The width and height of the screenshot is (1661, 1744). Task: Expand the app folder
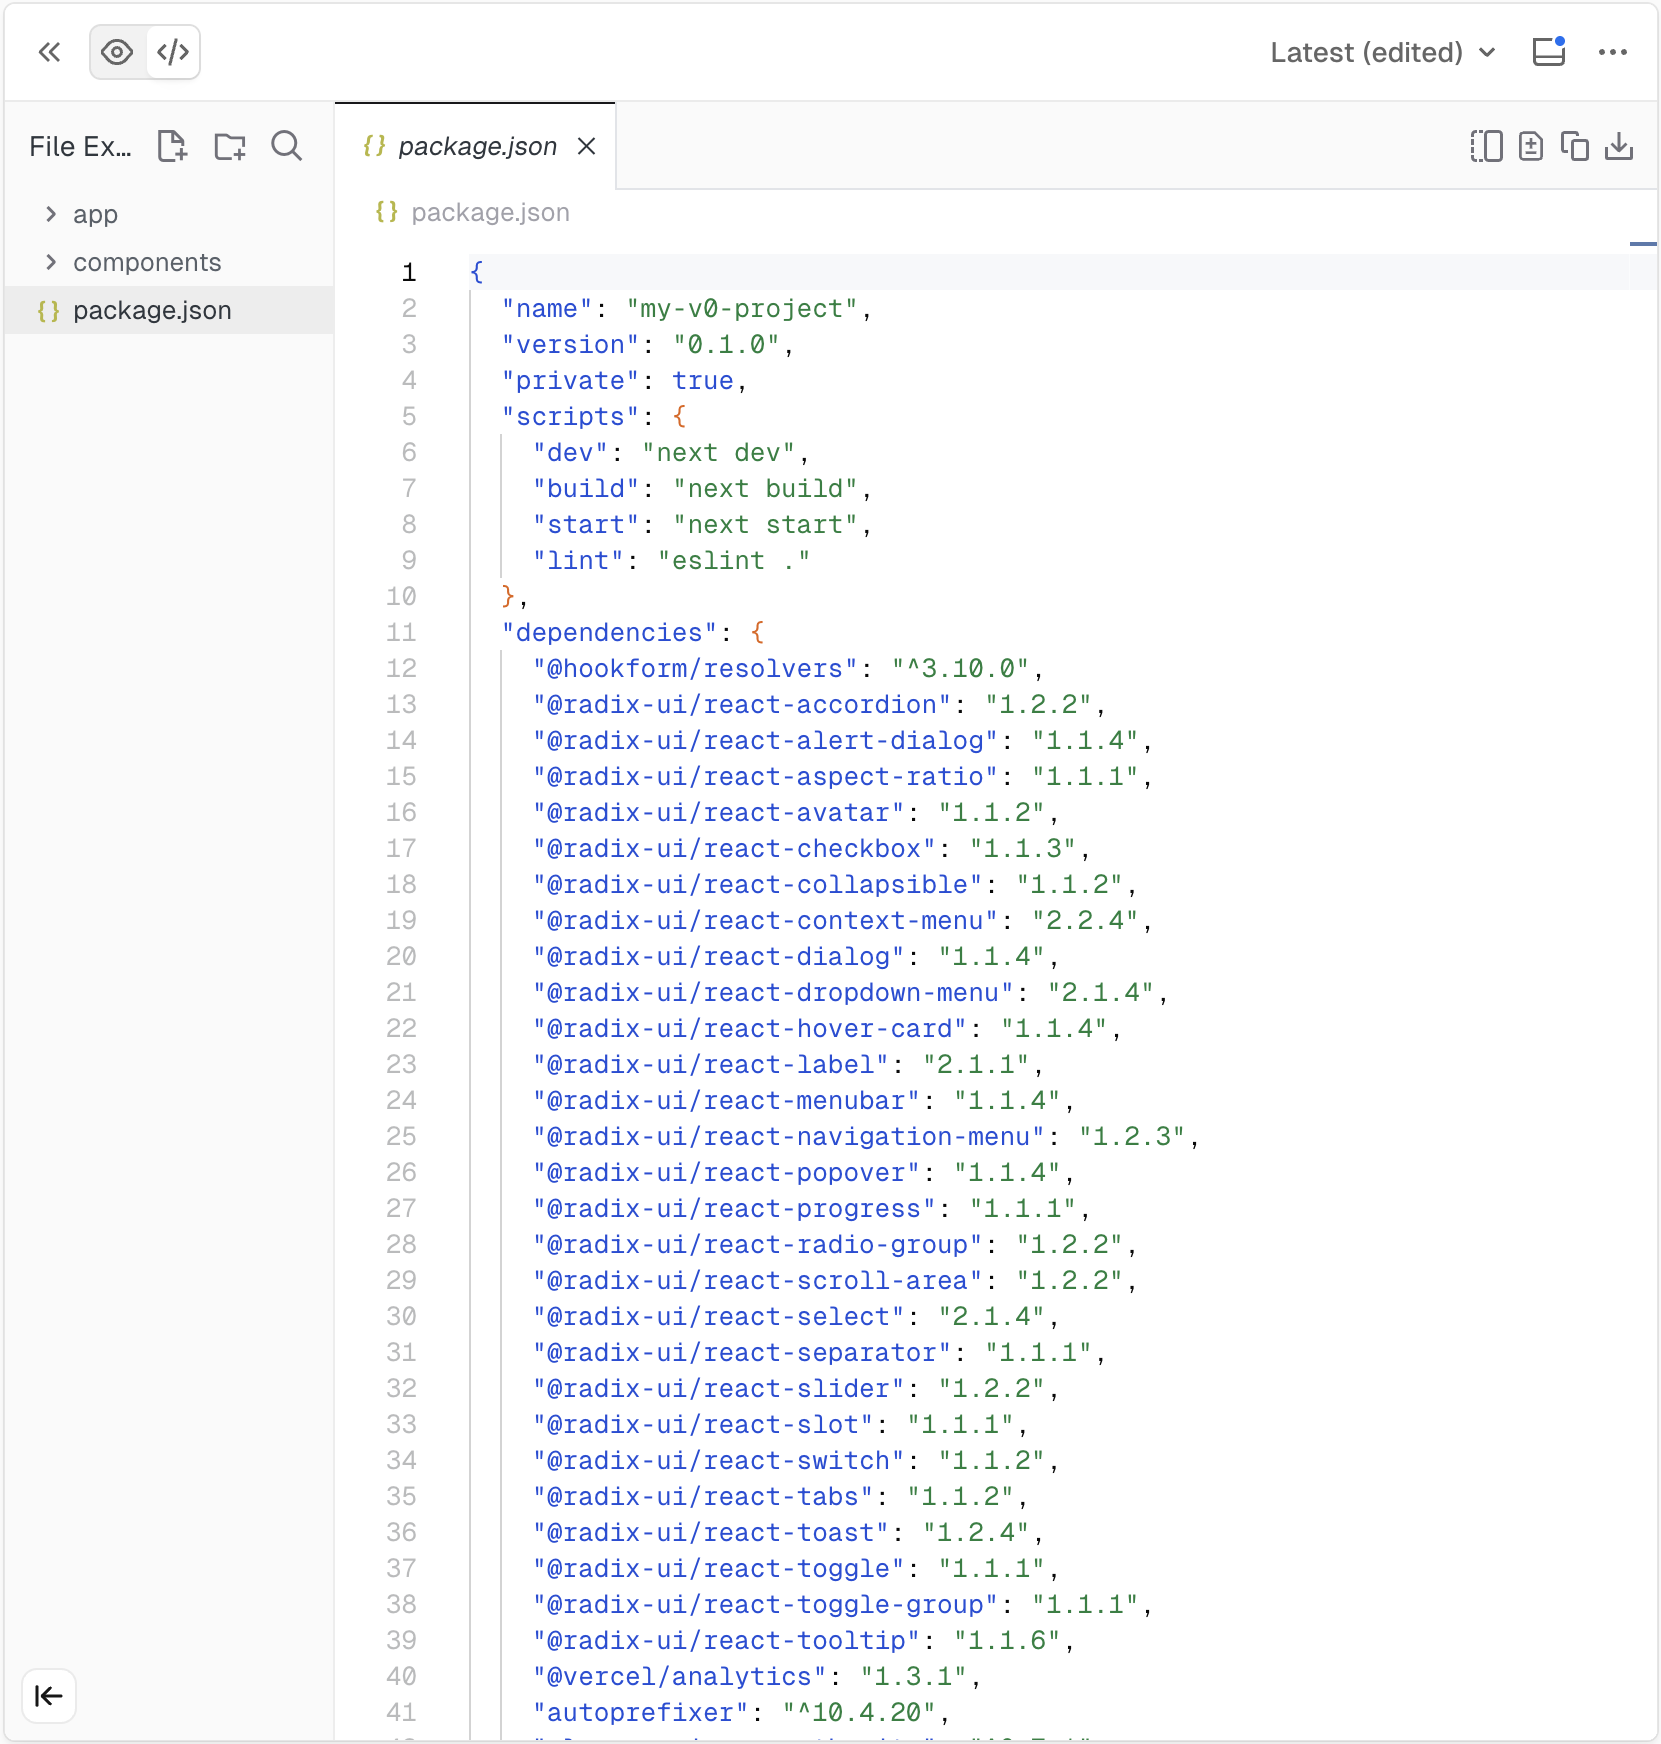[x=169, y=214]
